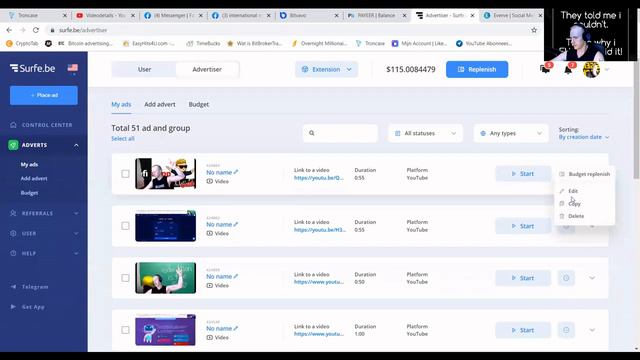Expand the Referrals sidebar section
Image resolution: width=640 pixels, height=360 pixels.
click(x=76, y=213)
